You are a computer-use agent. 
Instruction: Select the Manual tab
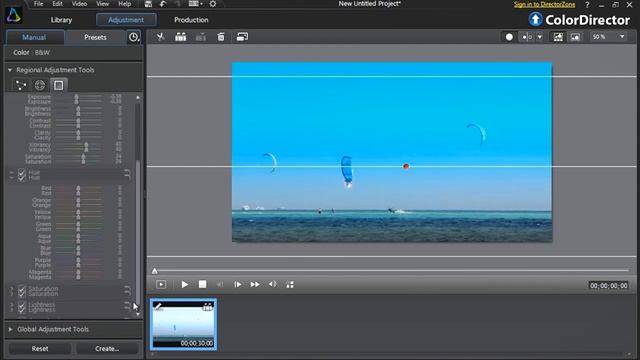[x=34, y=37]
